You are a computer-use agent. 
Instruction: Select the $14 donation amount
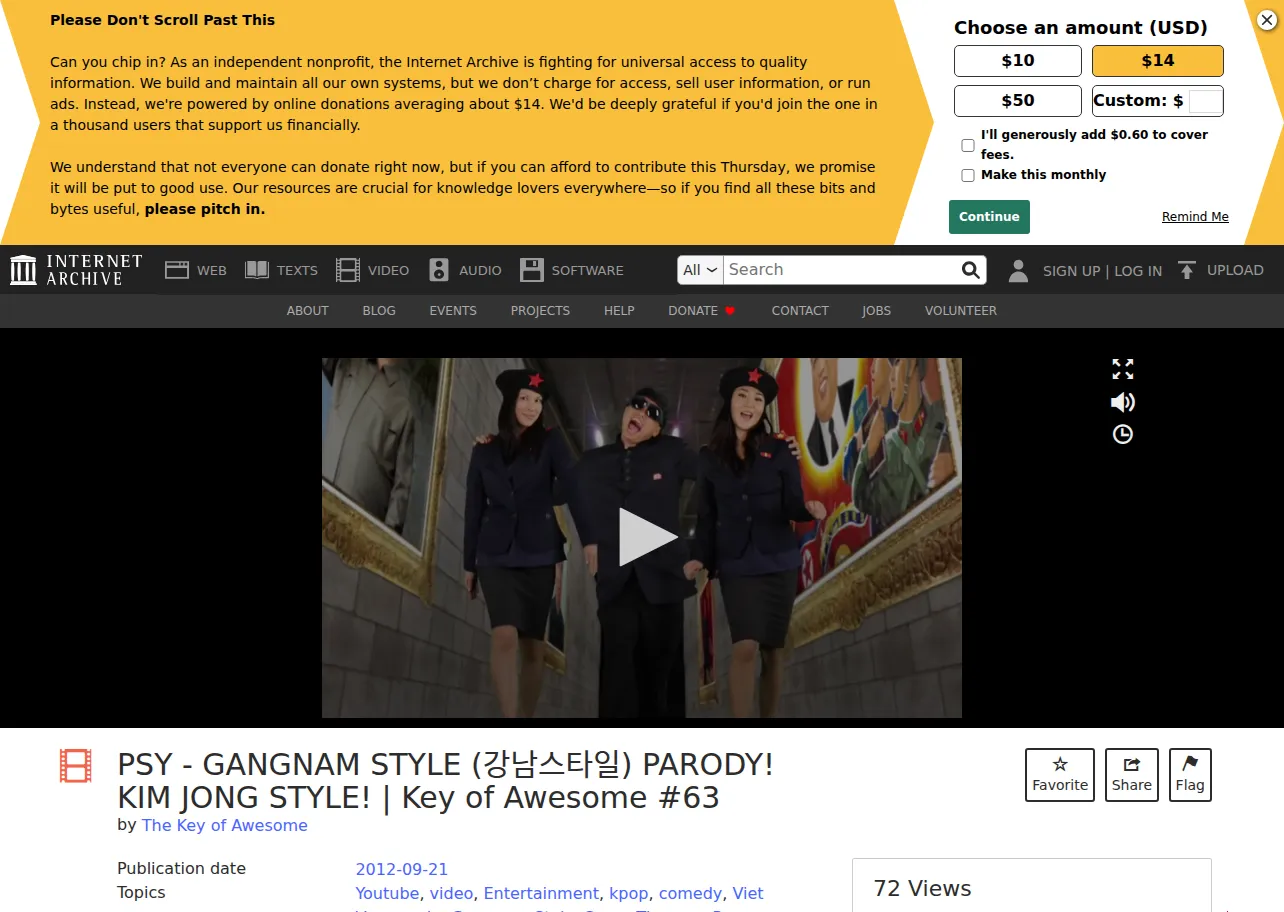click(1158, 61)
